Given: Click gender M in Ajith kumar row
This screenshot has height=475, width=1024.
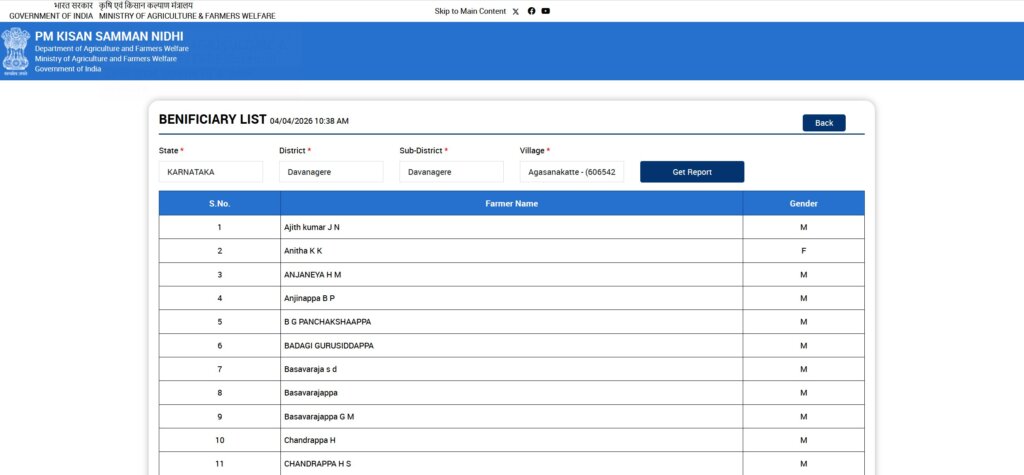Looking at the screenshot, I should 803,227.
